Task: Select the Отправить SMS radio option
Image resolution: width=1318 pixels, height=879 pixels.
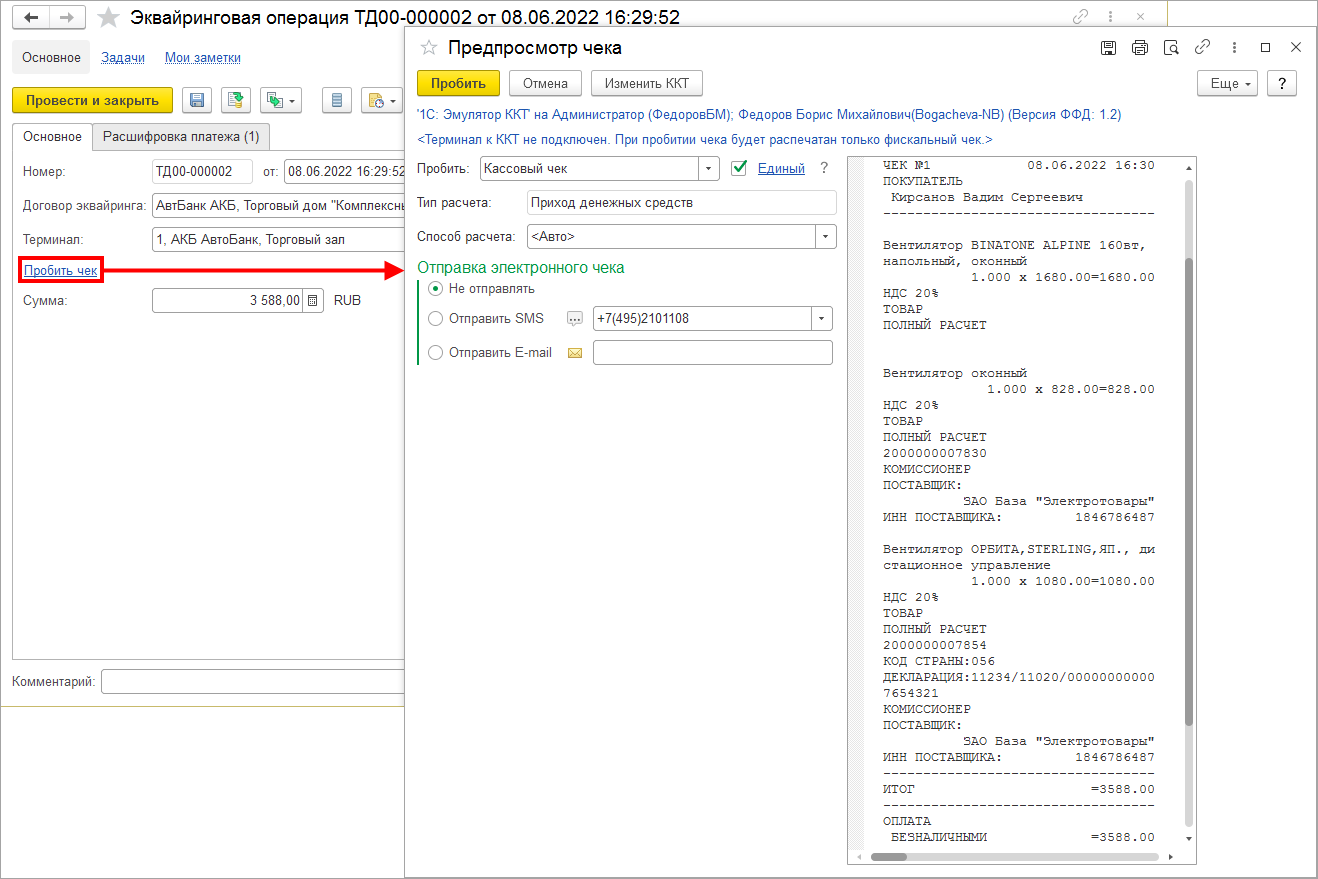Action: pyautogui.click(x=435, y=319)
